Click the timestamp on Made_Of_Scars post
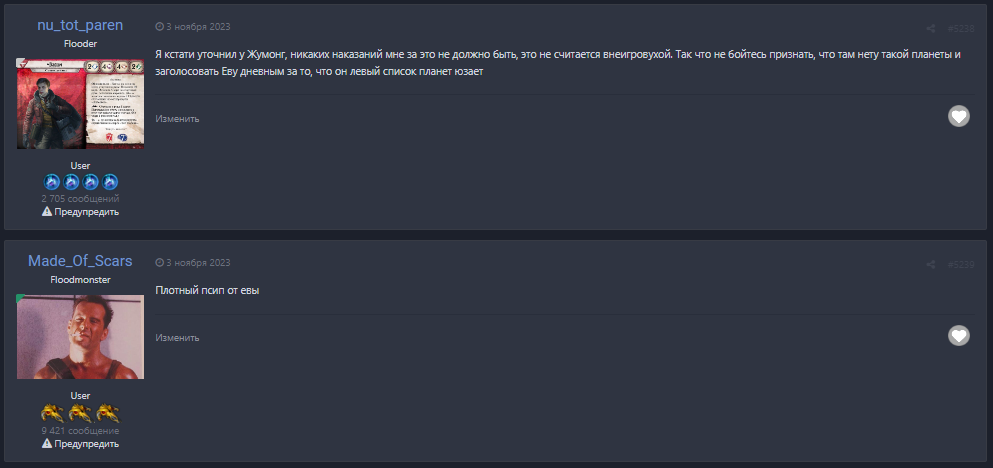993x468 pixels. (x=198, y=263)
